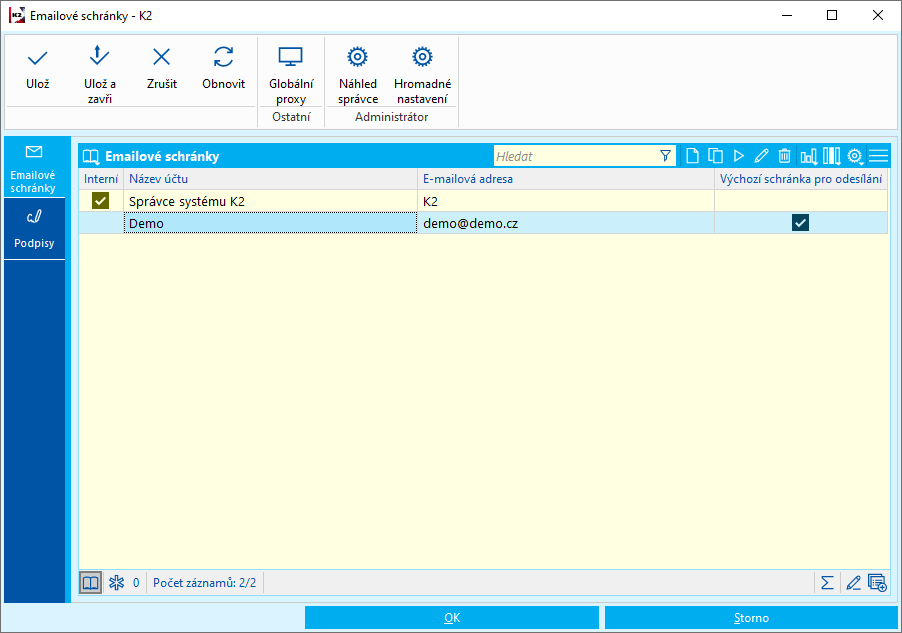The width and height of the screenshot is (902, 633).
Task: Open the hamburger menu in grid header
Action: (x=878, y=156)
